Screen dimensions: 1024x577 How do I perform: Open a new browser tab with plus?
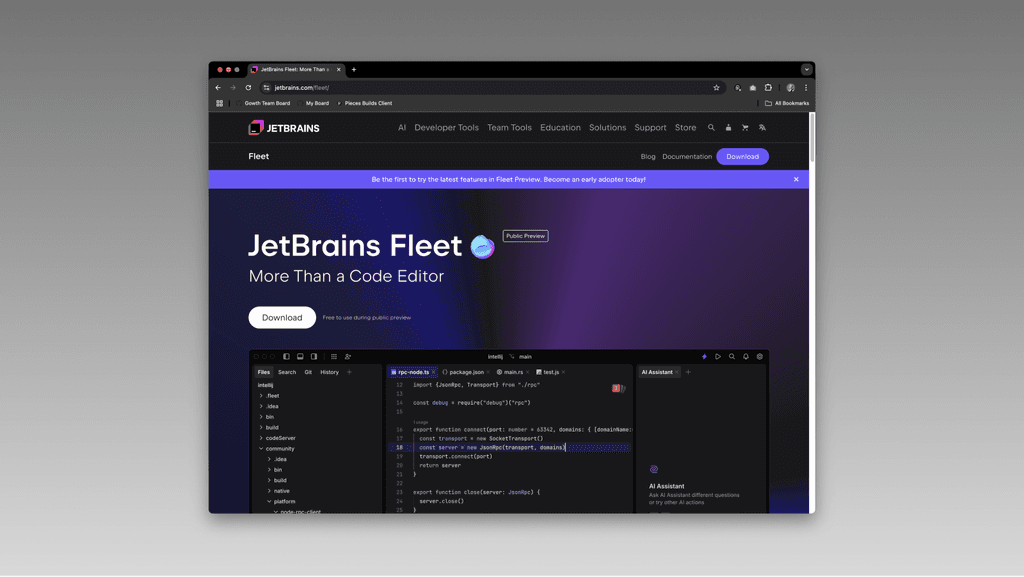click(354, 69)
